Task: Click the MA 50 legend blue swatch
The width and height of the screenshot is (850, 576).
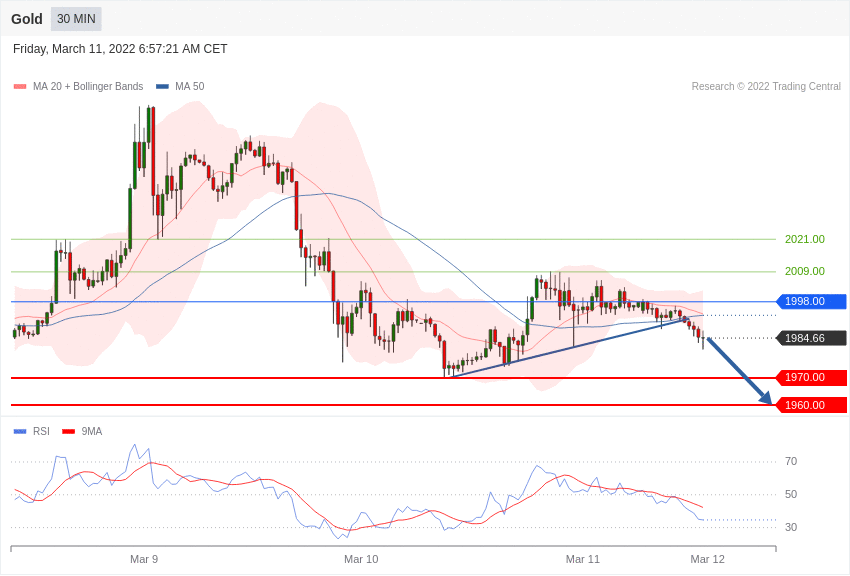Action: (162, 86)
